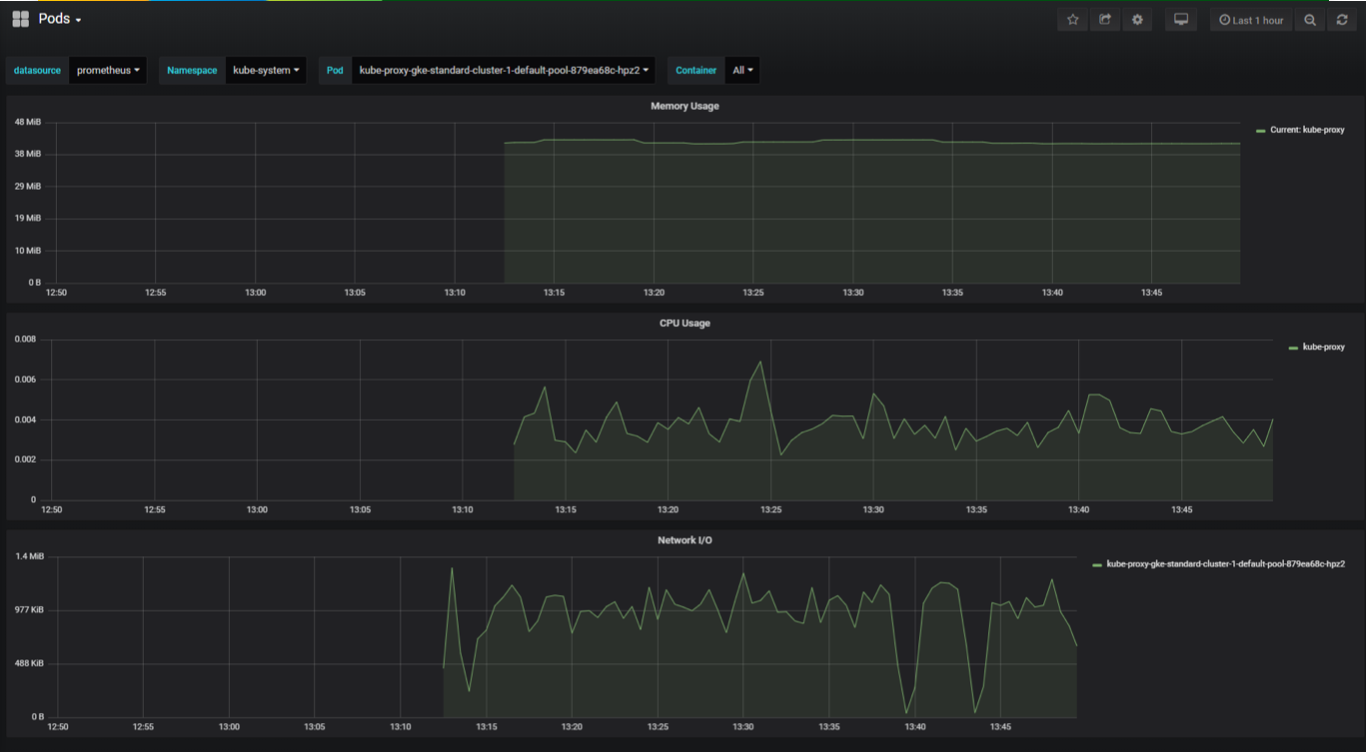Click color line of CPU kube-proxy legend
The image size is (1366, 752).
[x=1293, y=348]
